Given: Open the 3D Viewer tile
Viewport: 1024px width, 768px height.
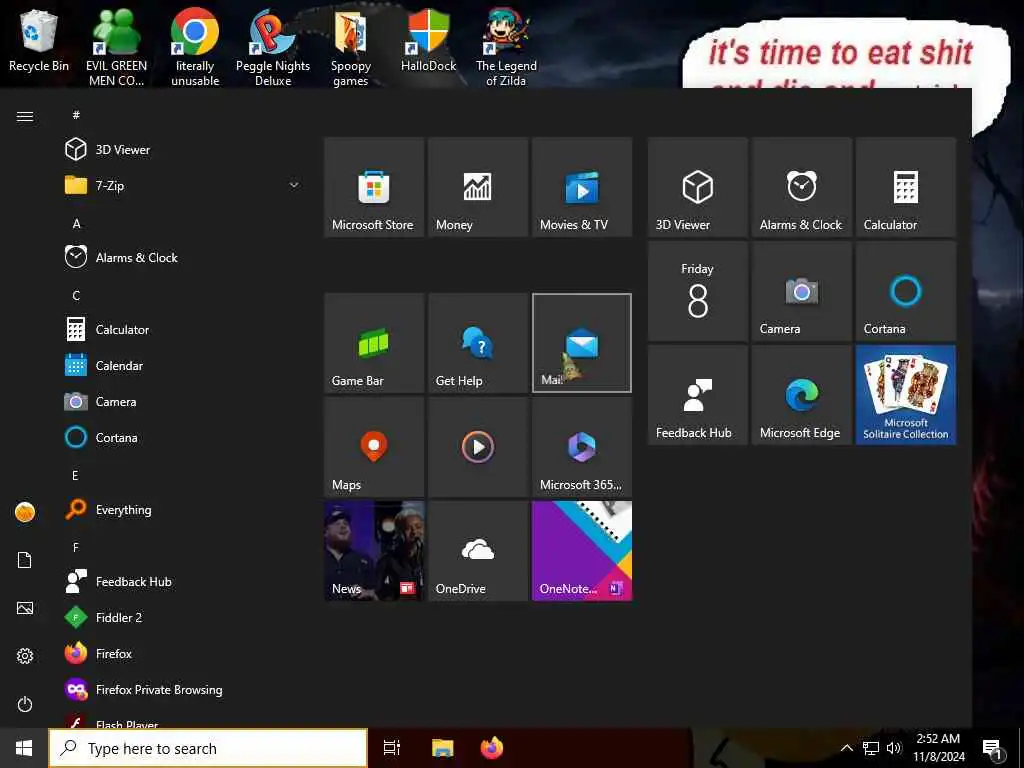Looking at the screenshot, I should click(x=697, y=187).
